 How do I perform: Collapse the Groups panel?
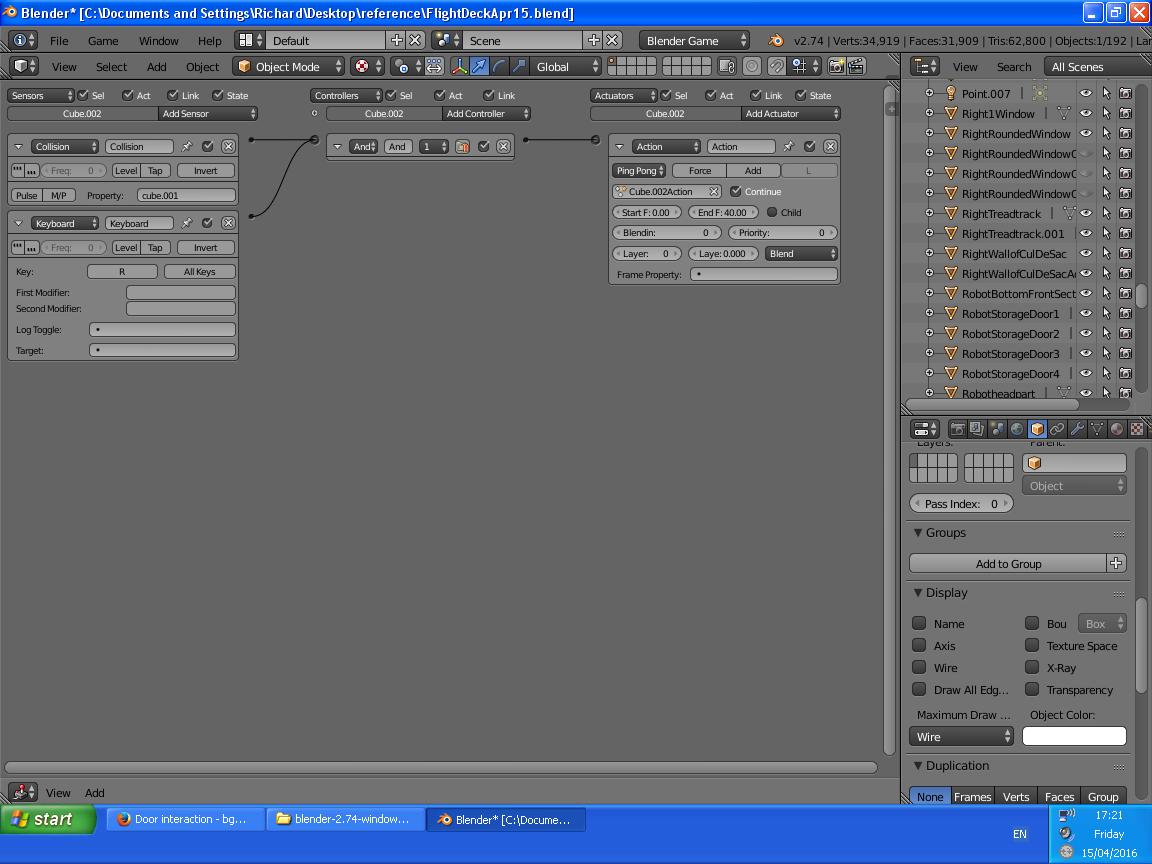tap(918, 532)
